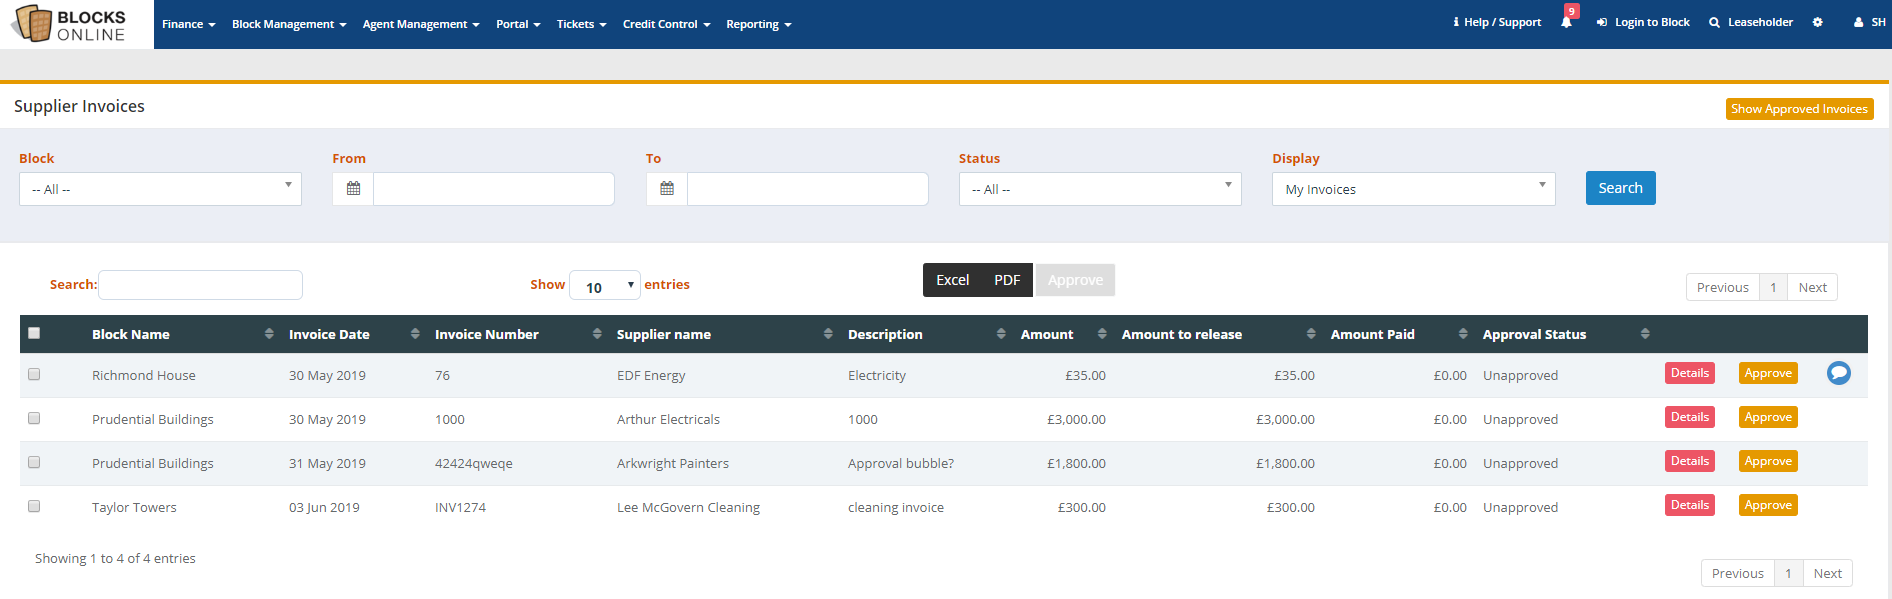
Task: View Details for EDF Energy invoice
Action: point(1689,373)
